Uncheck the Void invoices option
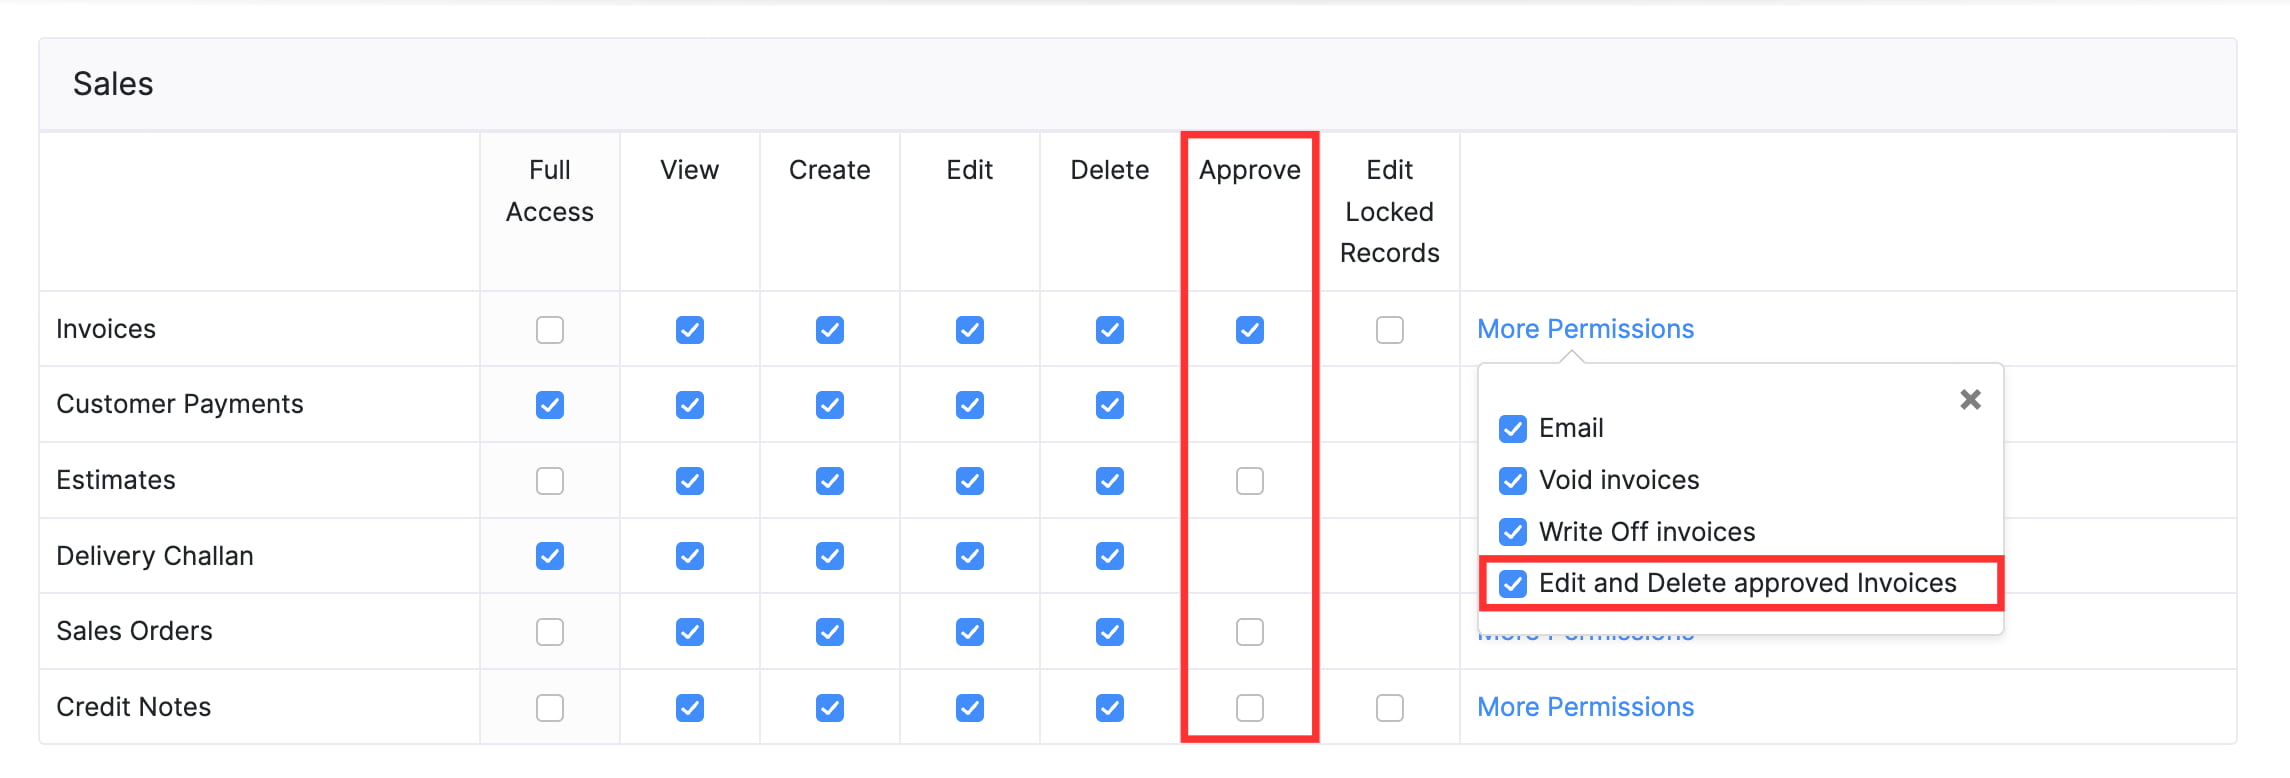 [x=1513, y=481]
